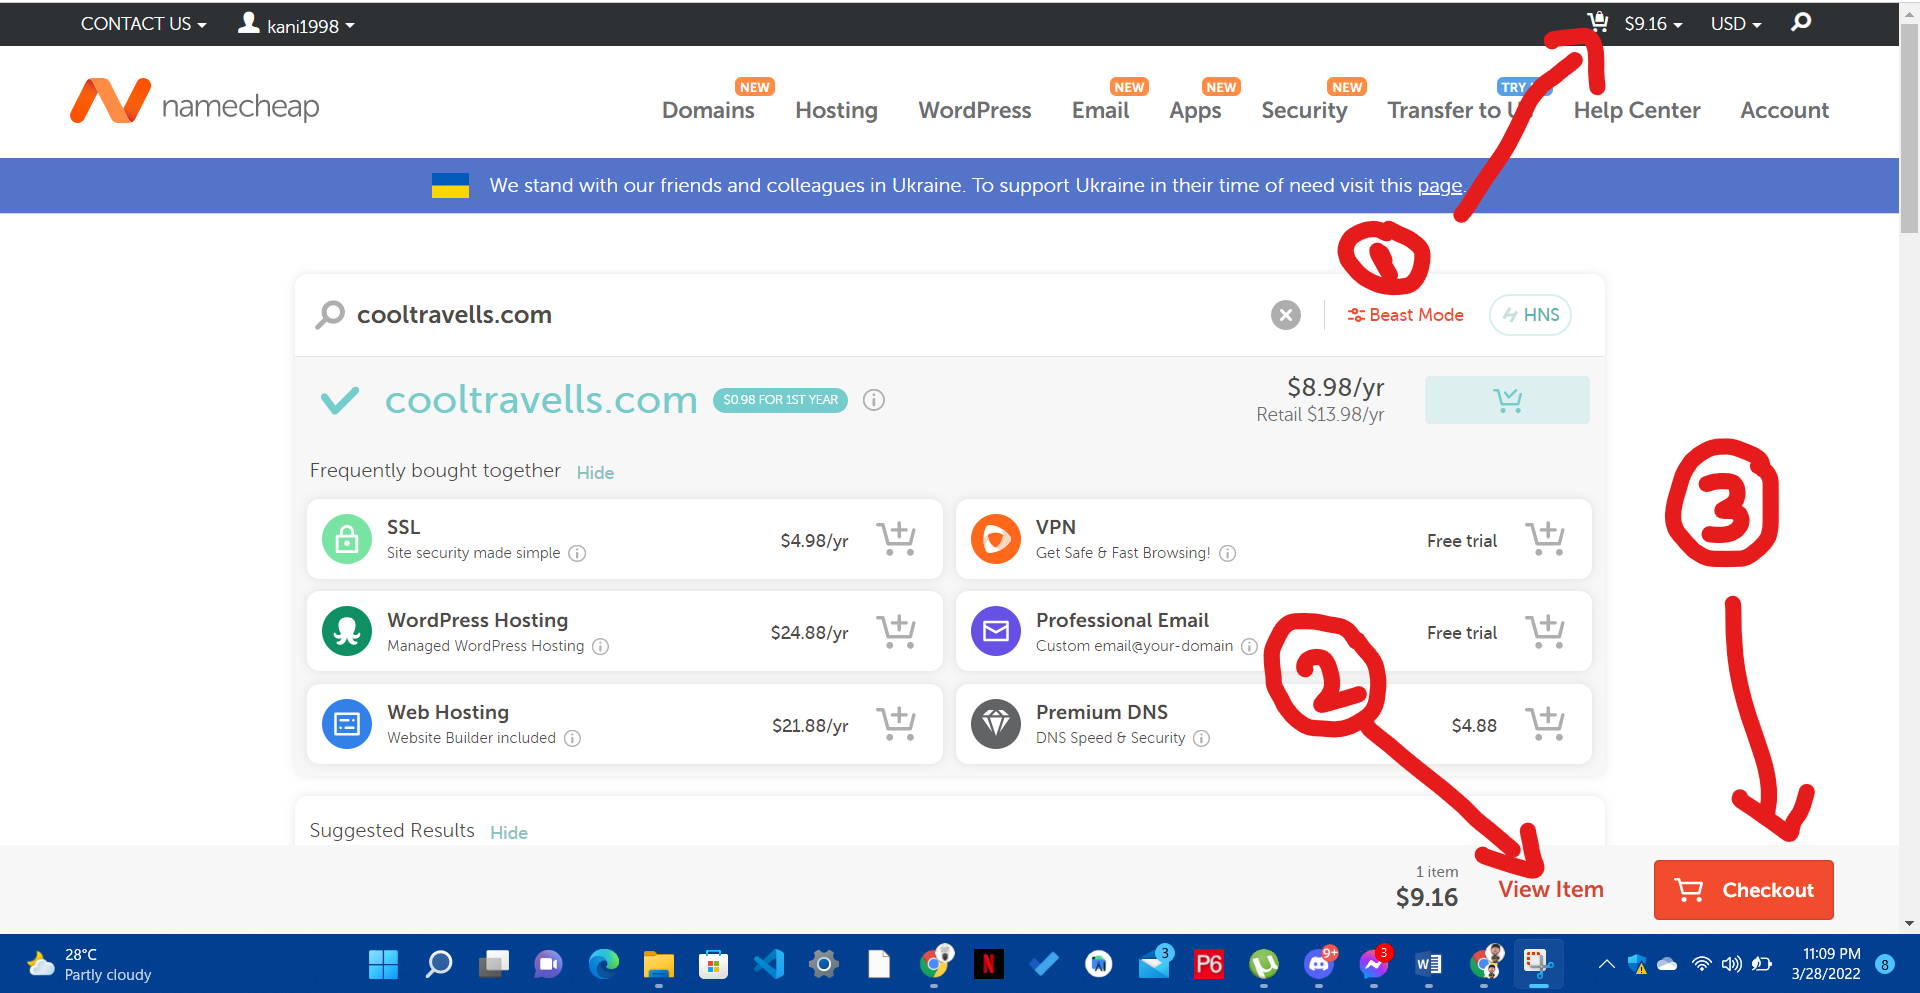Click the WordPress Hosting octopus icon
The height and width of the screenshot is (993, 1920).
[x=347, y=631]
